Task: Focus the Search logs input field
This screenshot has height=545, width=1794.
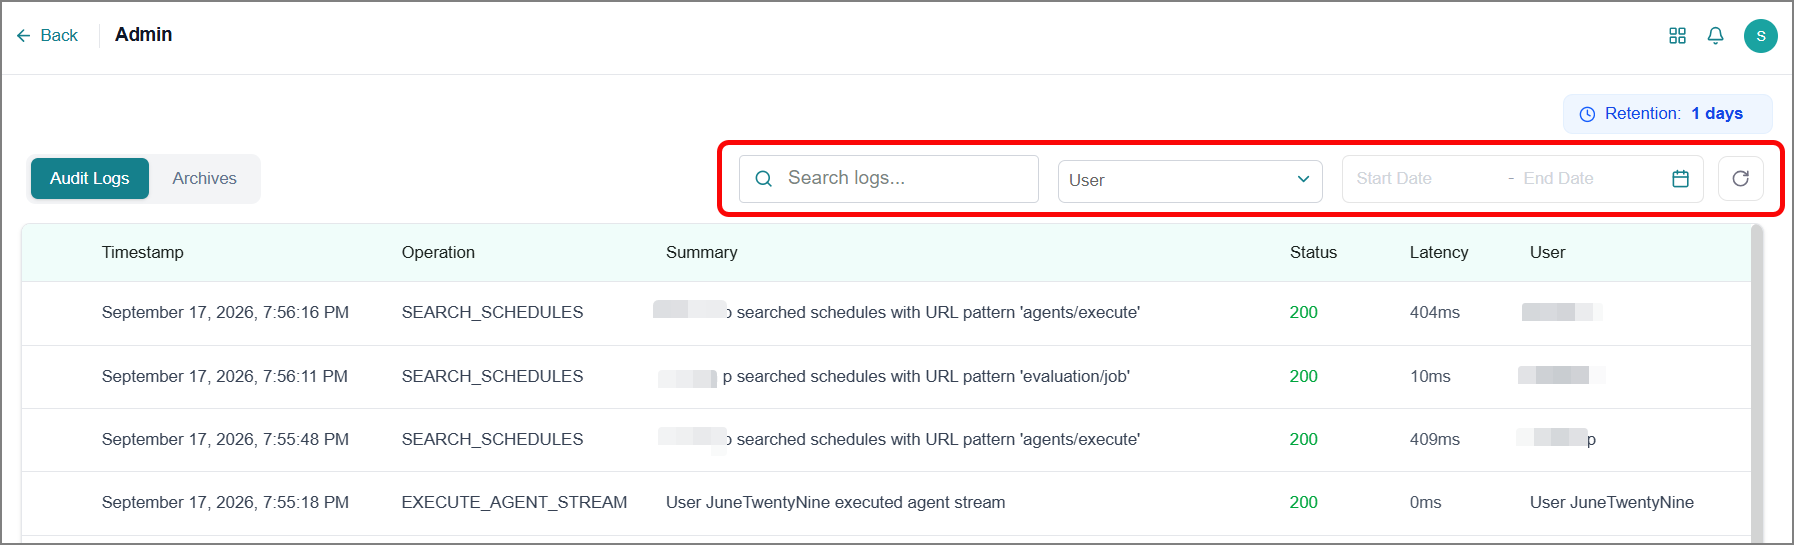Action: tap(889, 179)
